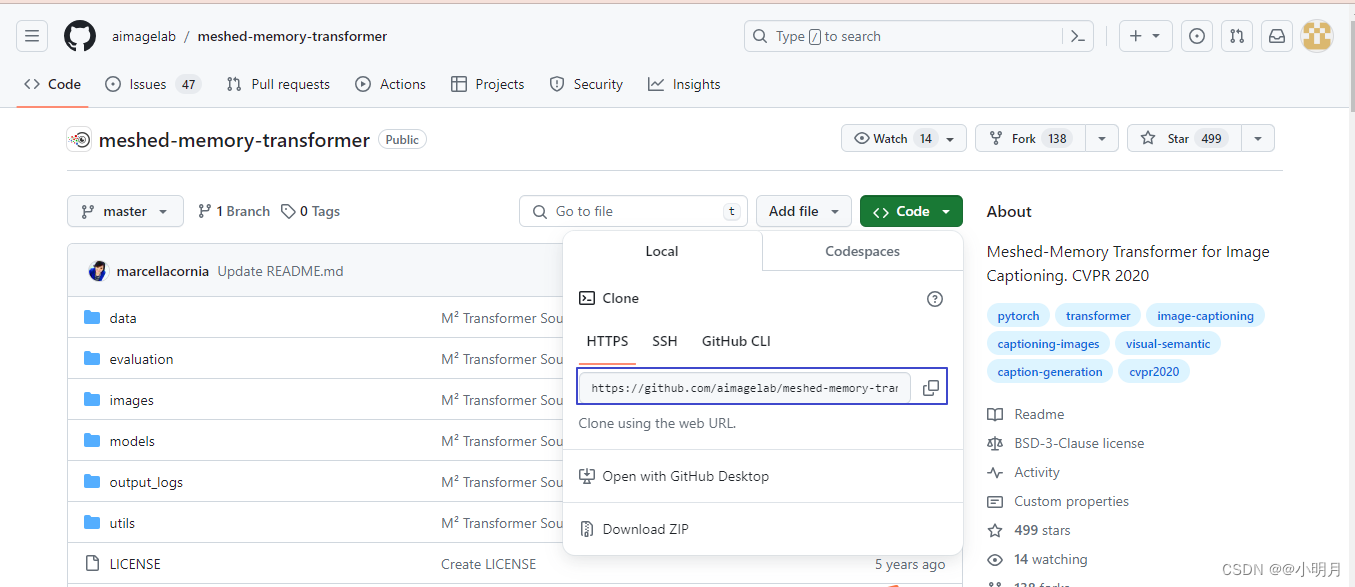1355x587 pixels.
Task: Open the Projects tab
Action: tap(488, 84)
